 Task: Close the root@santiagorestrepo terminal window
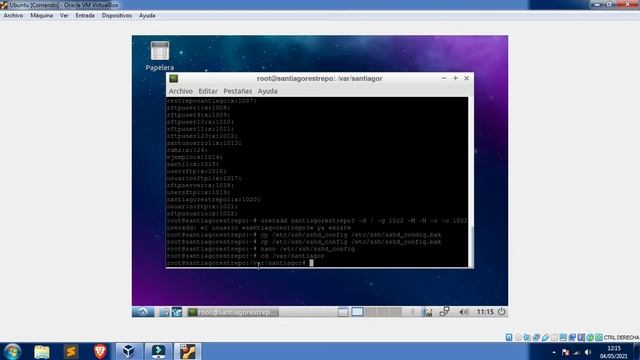tap(467, 78)
